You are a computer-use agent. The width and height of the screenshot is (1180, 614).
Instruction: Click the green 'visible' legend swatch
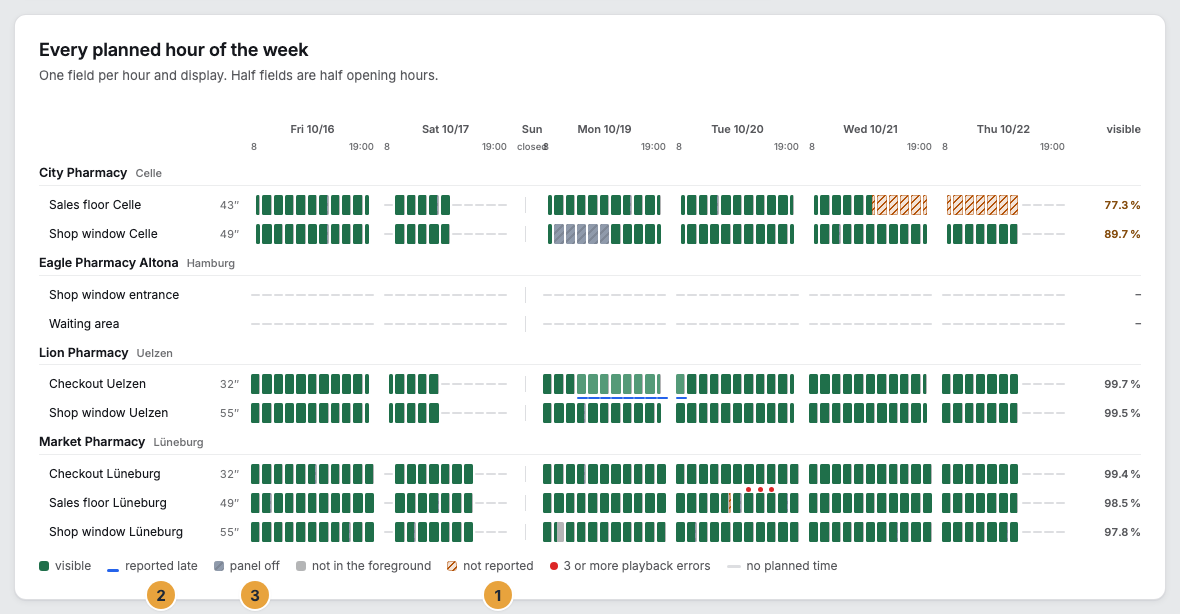tap(44, 566)
